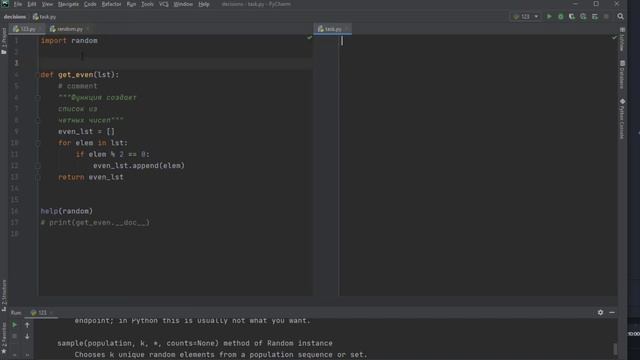Image resolution: width=640 pixels, height=360 pixels.
Task: Switch to the 123.py editor tab
Action: (x=27, y=29)
